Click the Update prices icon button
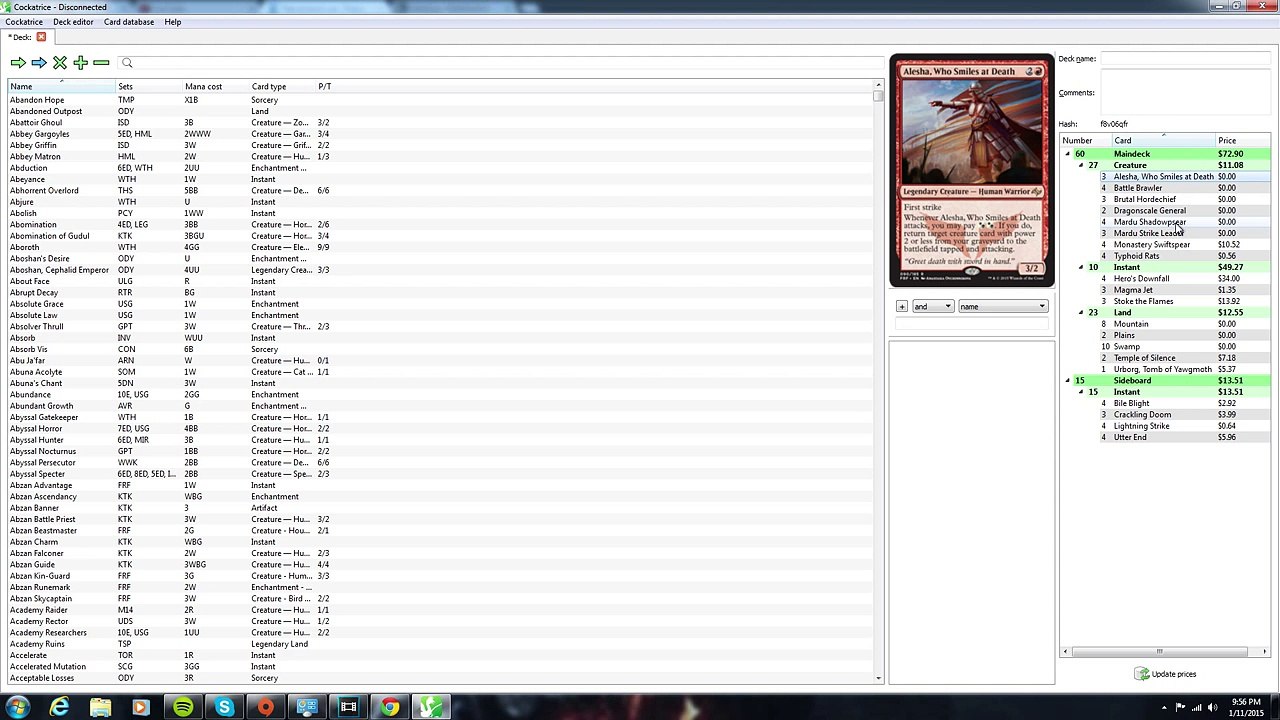Screen dimensions: 1280x720 pyautogui.click(x=1165, y=674)
